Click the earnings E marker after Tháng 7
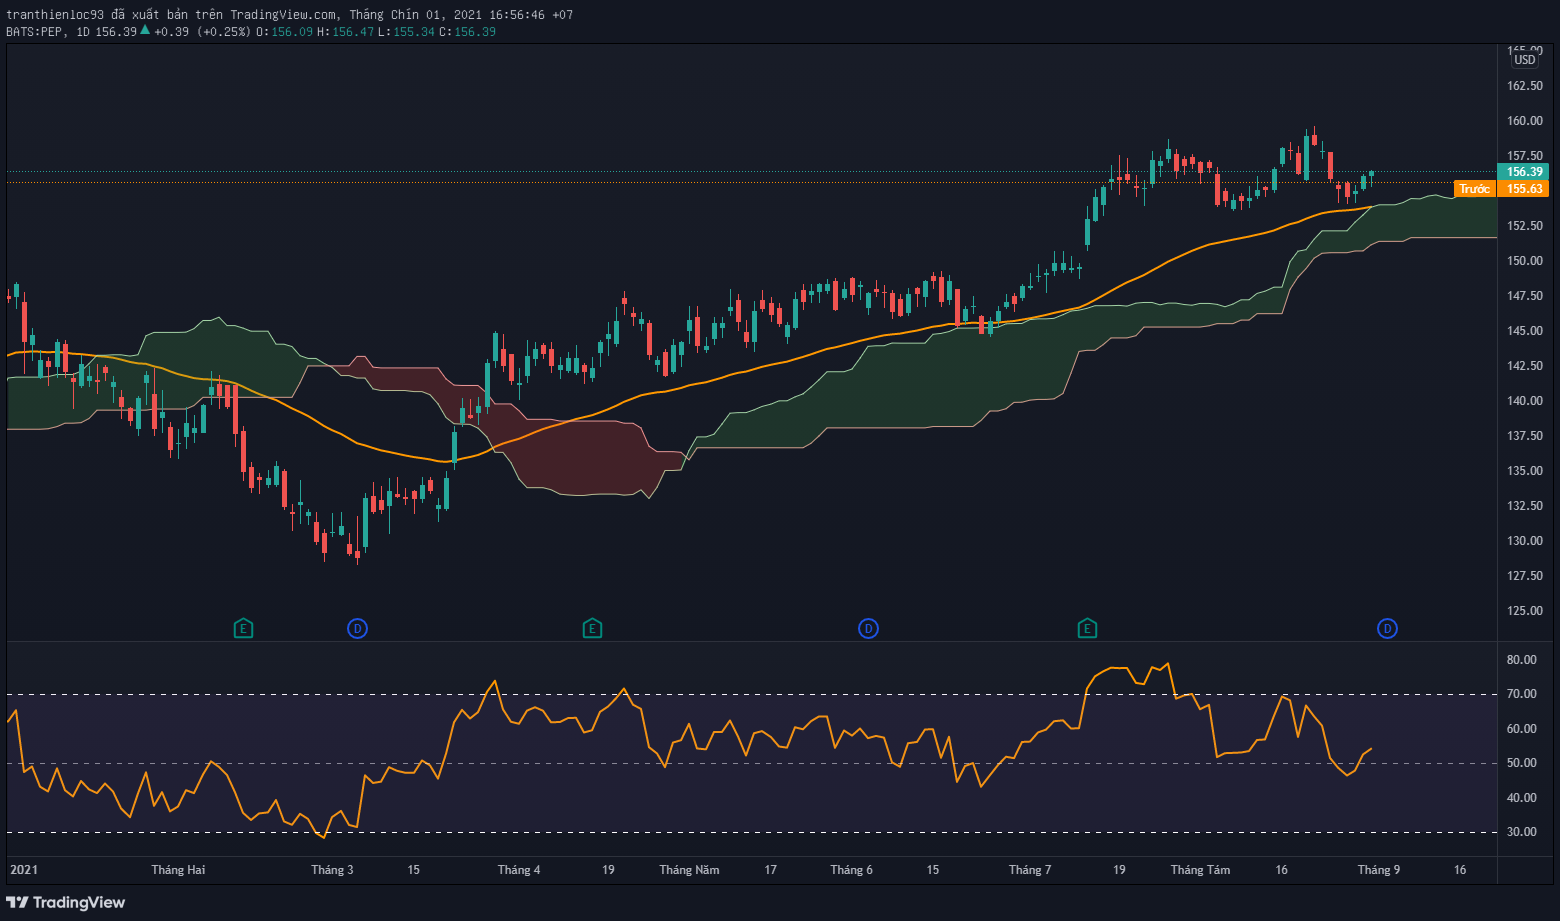Image resolution: width=1560 pixels, height=921 pixels. [x=1087, y=629]
